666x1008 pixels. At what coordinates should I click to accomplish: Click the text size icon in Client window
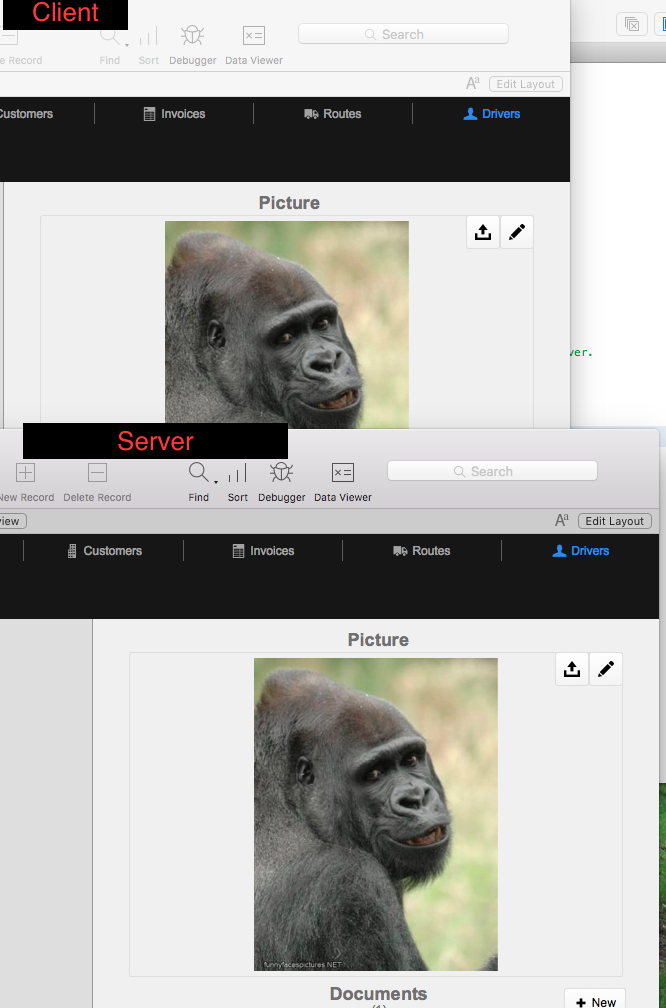tap(472, 84)
